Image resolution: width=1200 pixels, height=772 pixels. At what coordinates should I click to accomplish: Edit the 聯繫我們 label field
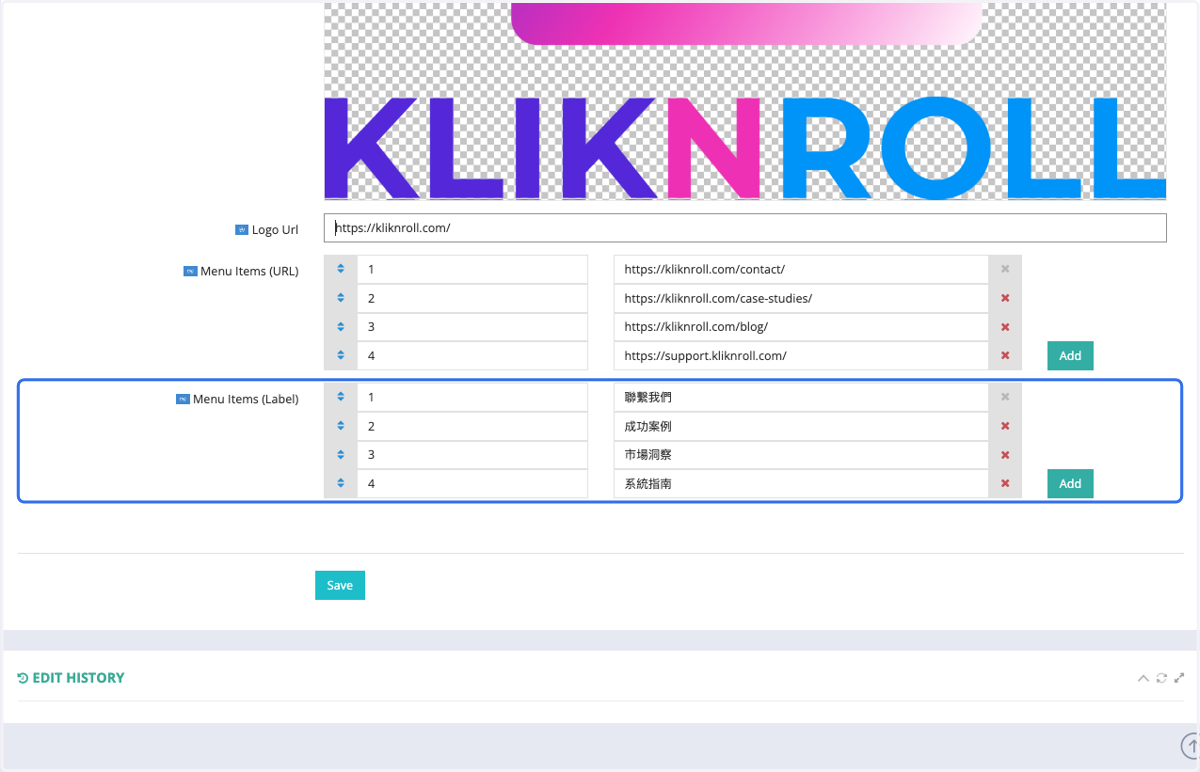tap(801, 397)
